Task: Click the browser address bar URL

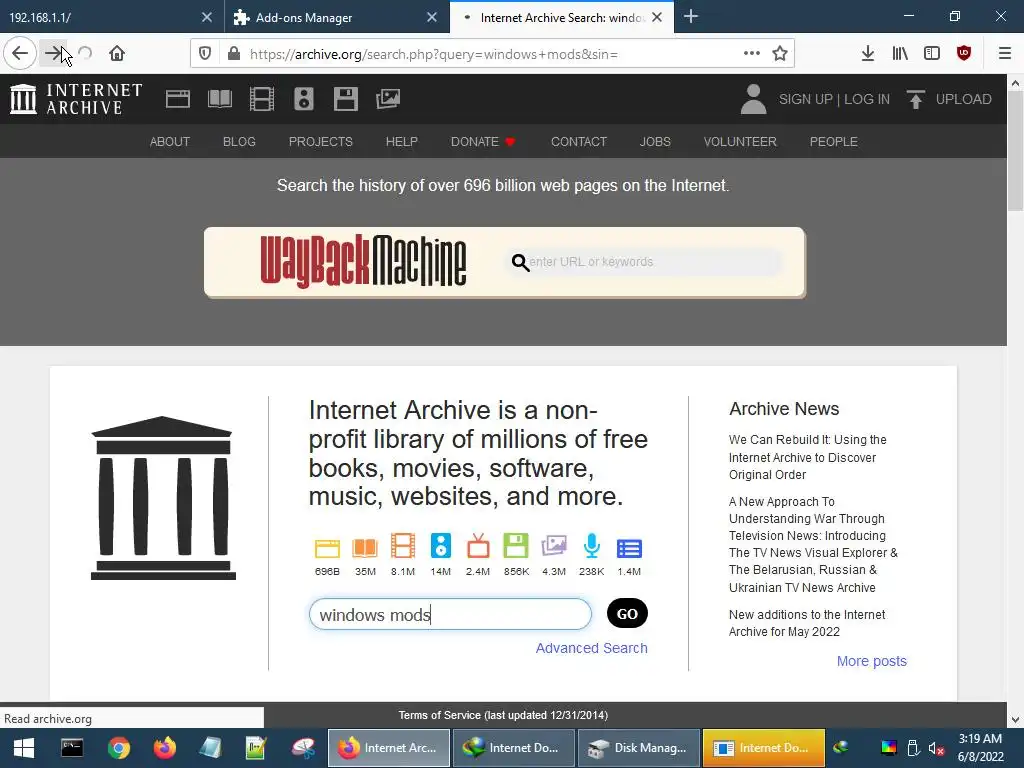Action: pyautogui.click(x=434, y=54)
